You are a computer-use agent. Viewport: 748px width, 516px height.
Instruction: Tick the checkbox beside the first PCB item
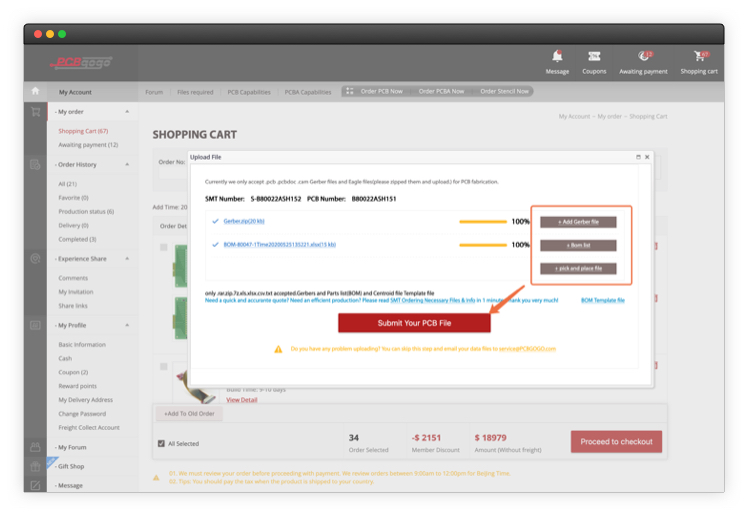pyautogui.click(x=164, y=247)
